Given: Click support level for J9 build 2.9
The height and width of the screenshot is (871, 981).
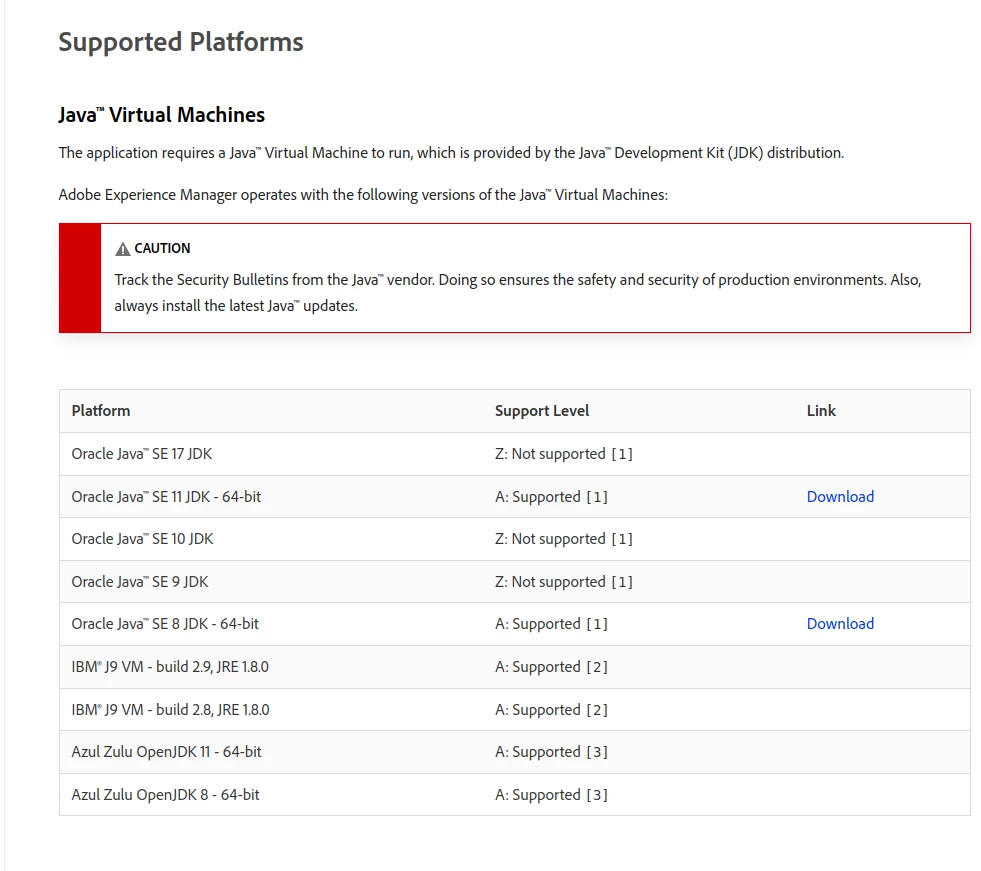Looking at the screenshot, I should 551,667.
